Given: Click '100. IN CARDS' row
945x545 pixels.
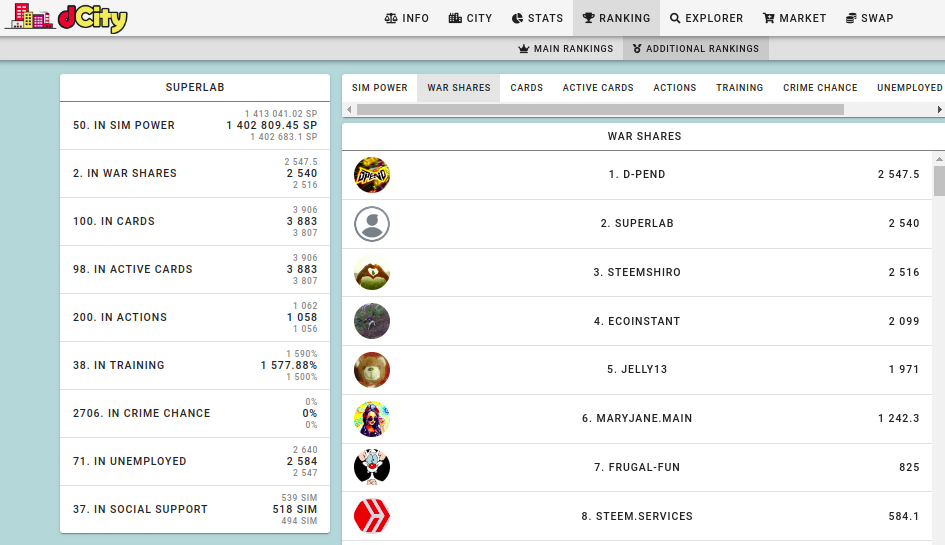Looking at the screenshot, I should (195, 221).
